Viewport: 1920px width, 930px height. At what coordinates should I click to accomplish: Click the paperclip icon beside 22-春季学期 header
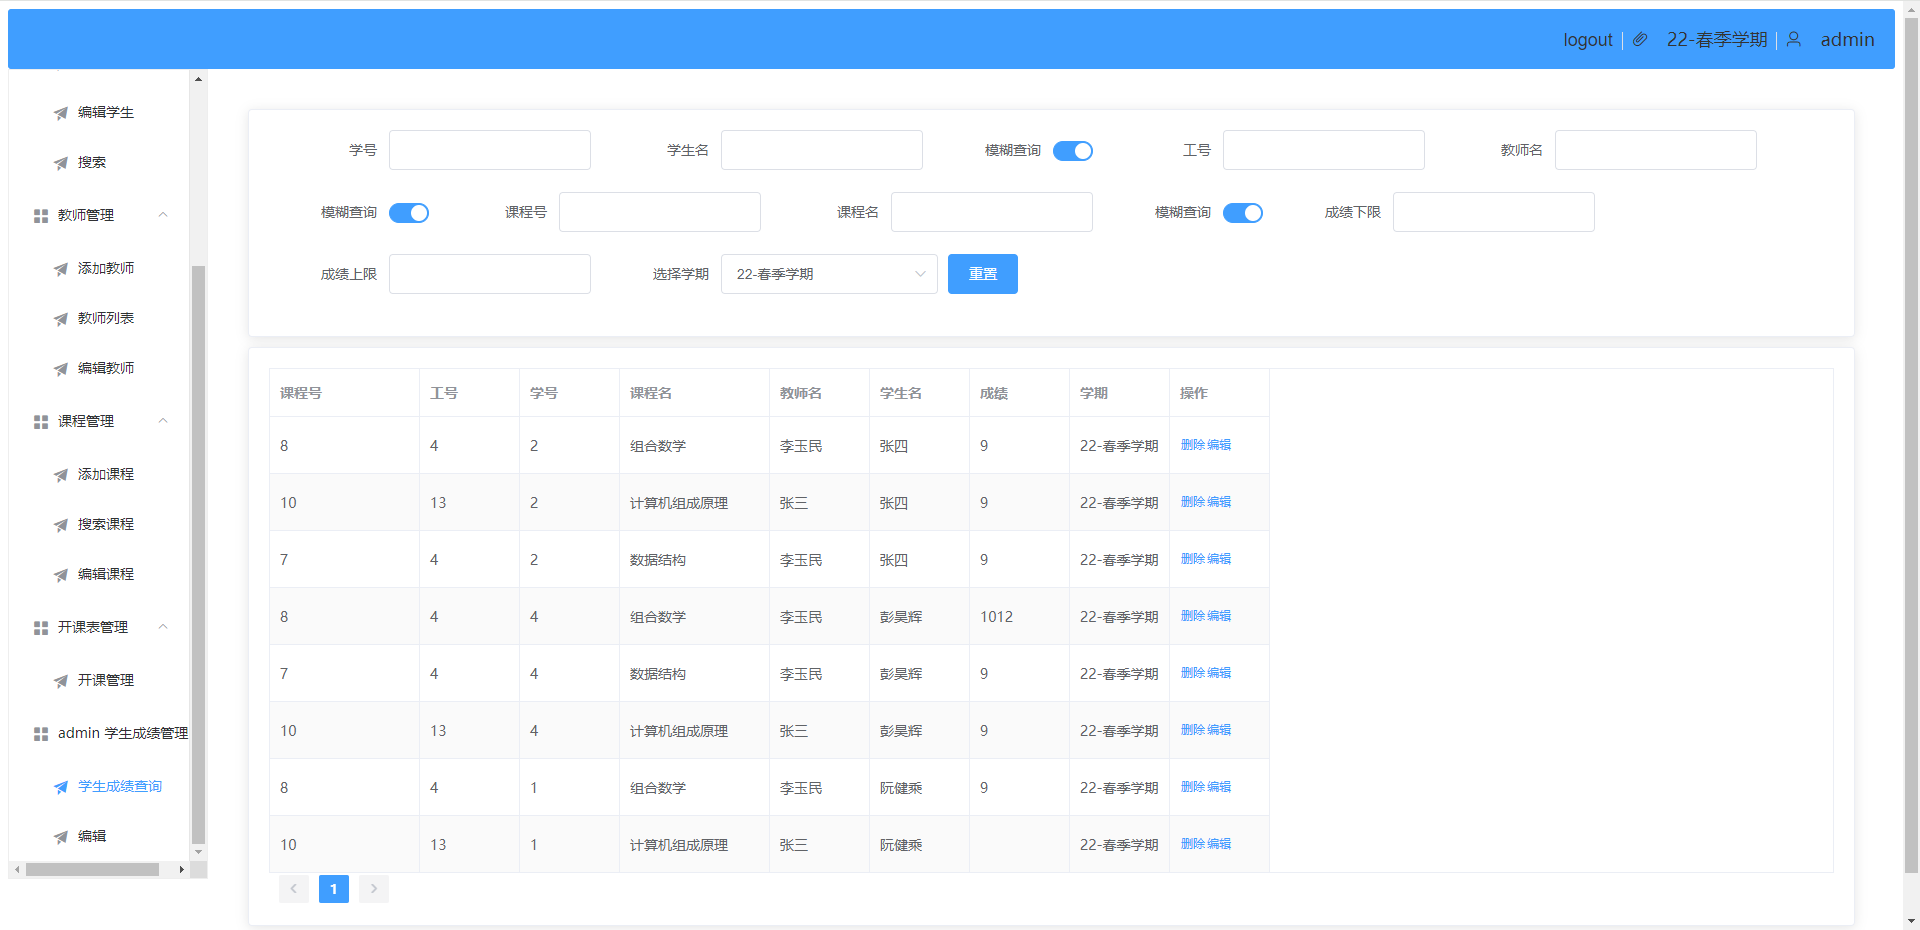point(1640,39)
